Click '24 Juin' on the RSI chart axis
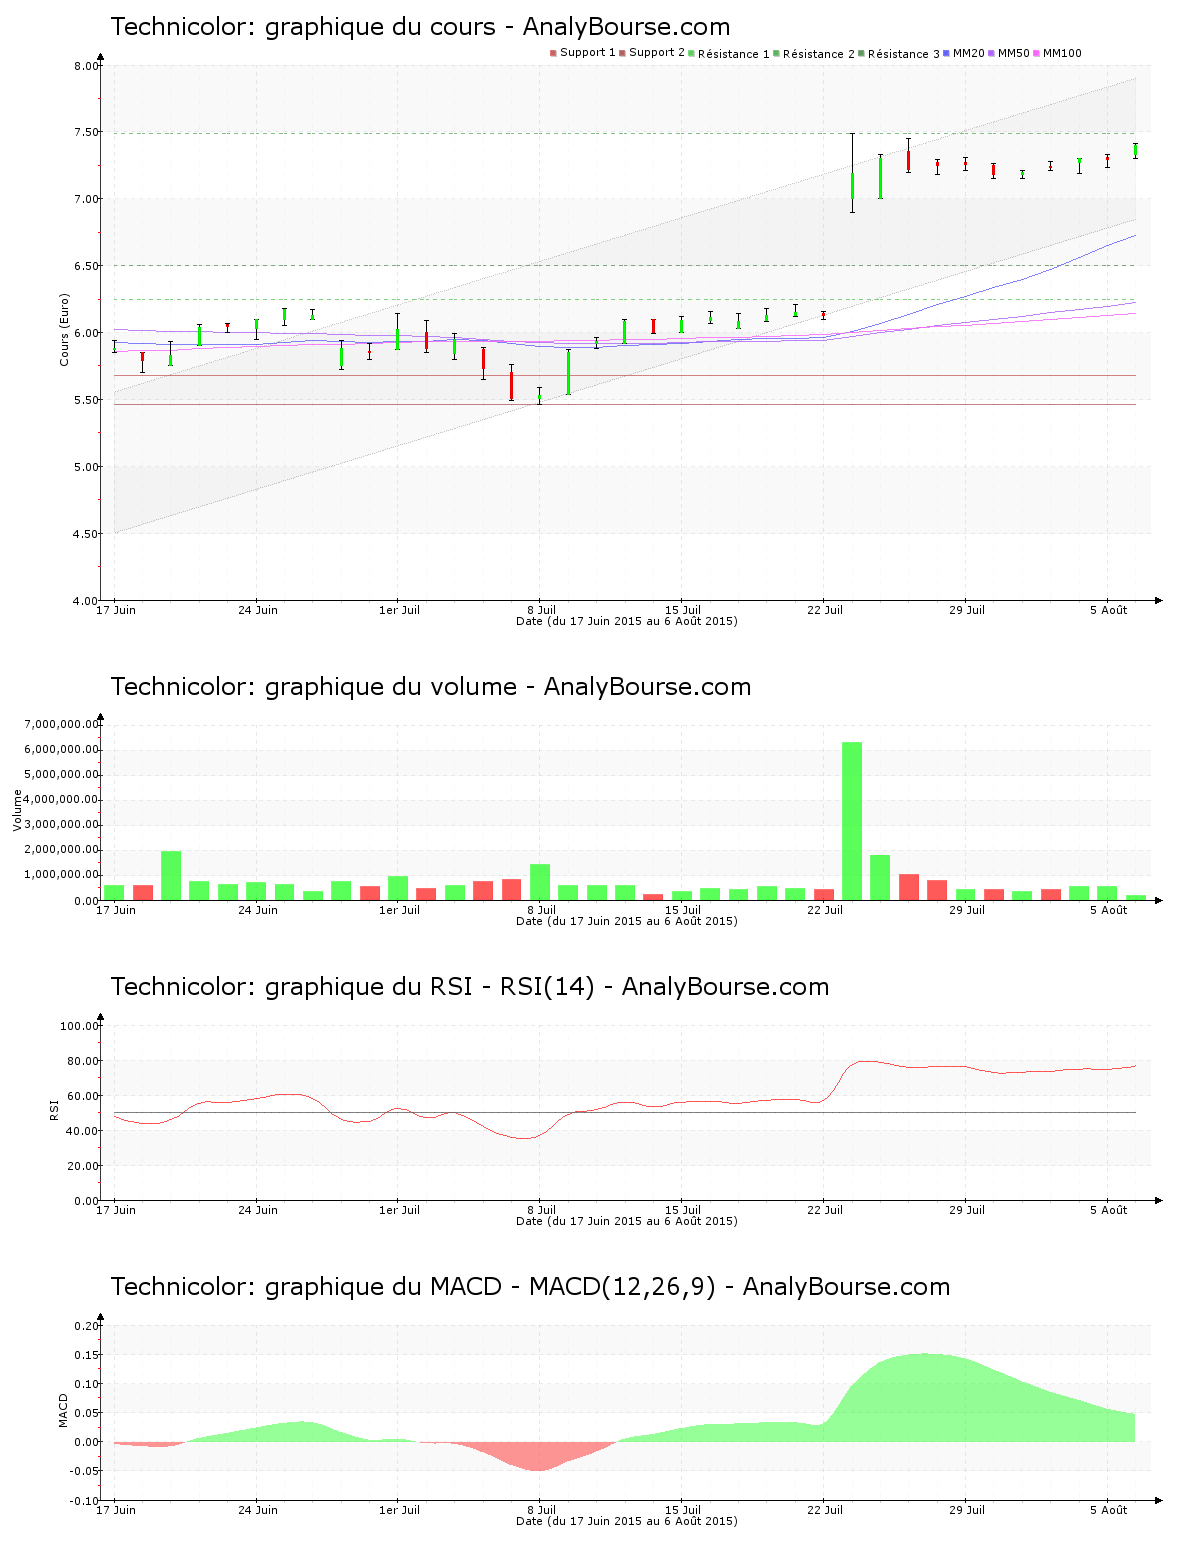 pyautogui.click(x=258, y=1210)
